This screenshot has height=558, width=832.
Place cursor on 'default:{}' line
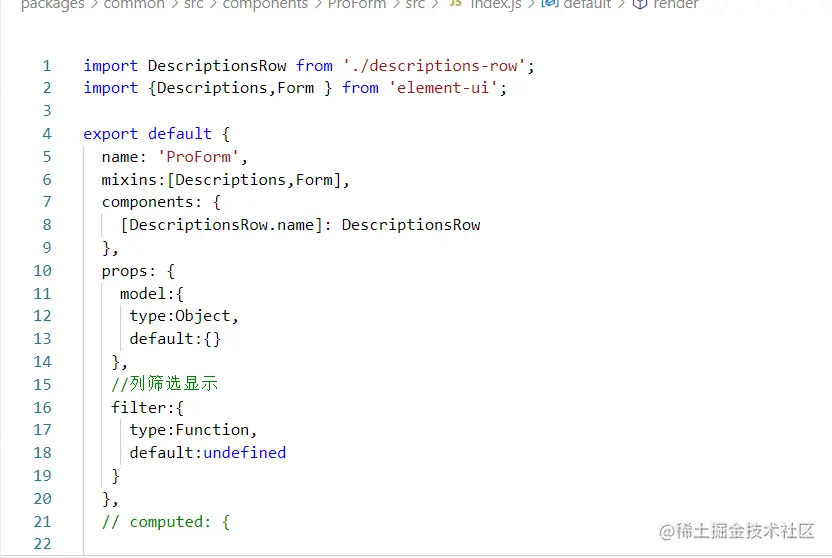point(175,339)
